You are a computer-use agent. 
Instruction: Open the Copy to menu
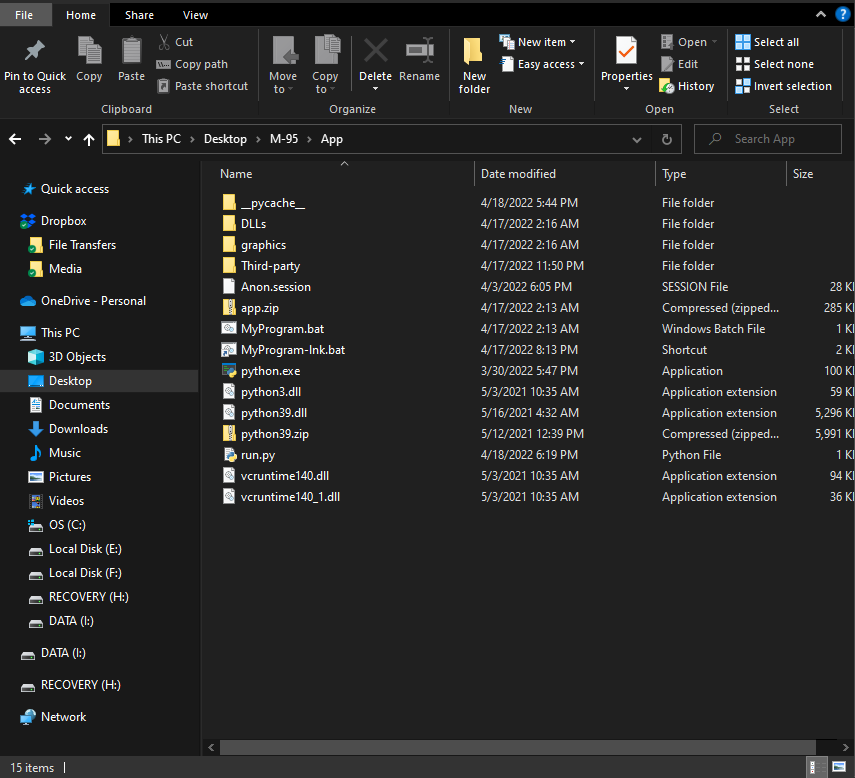pyautogui.click(x=326, y=65)
